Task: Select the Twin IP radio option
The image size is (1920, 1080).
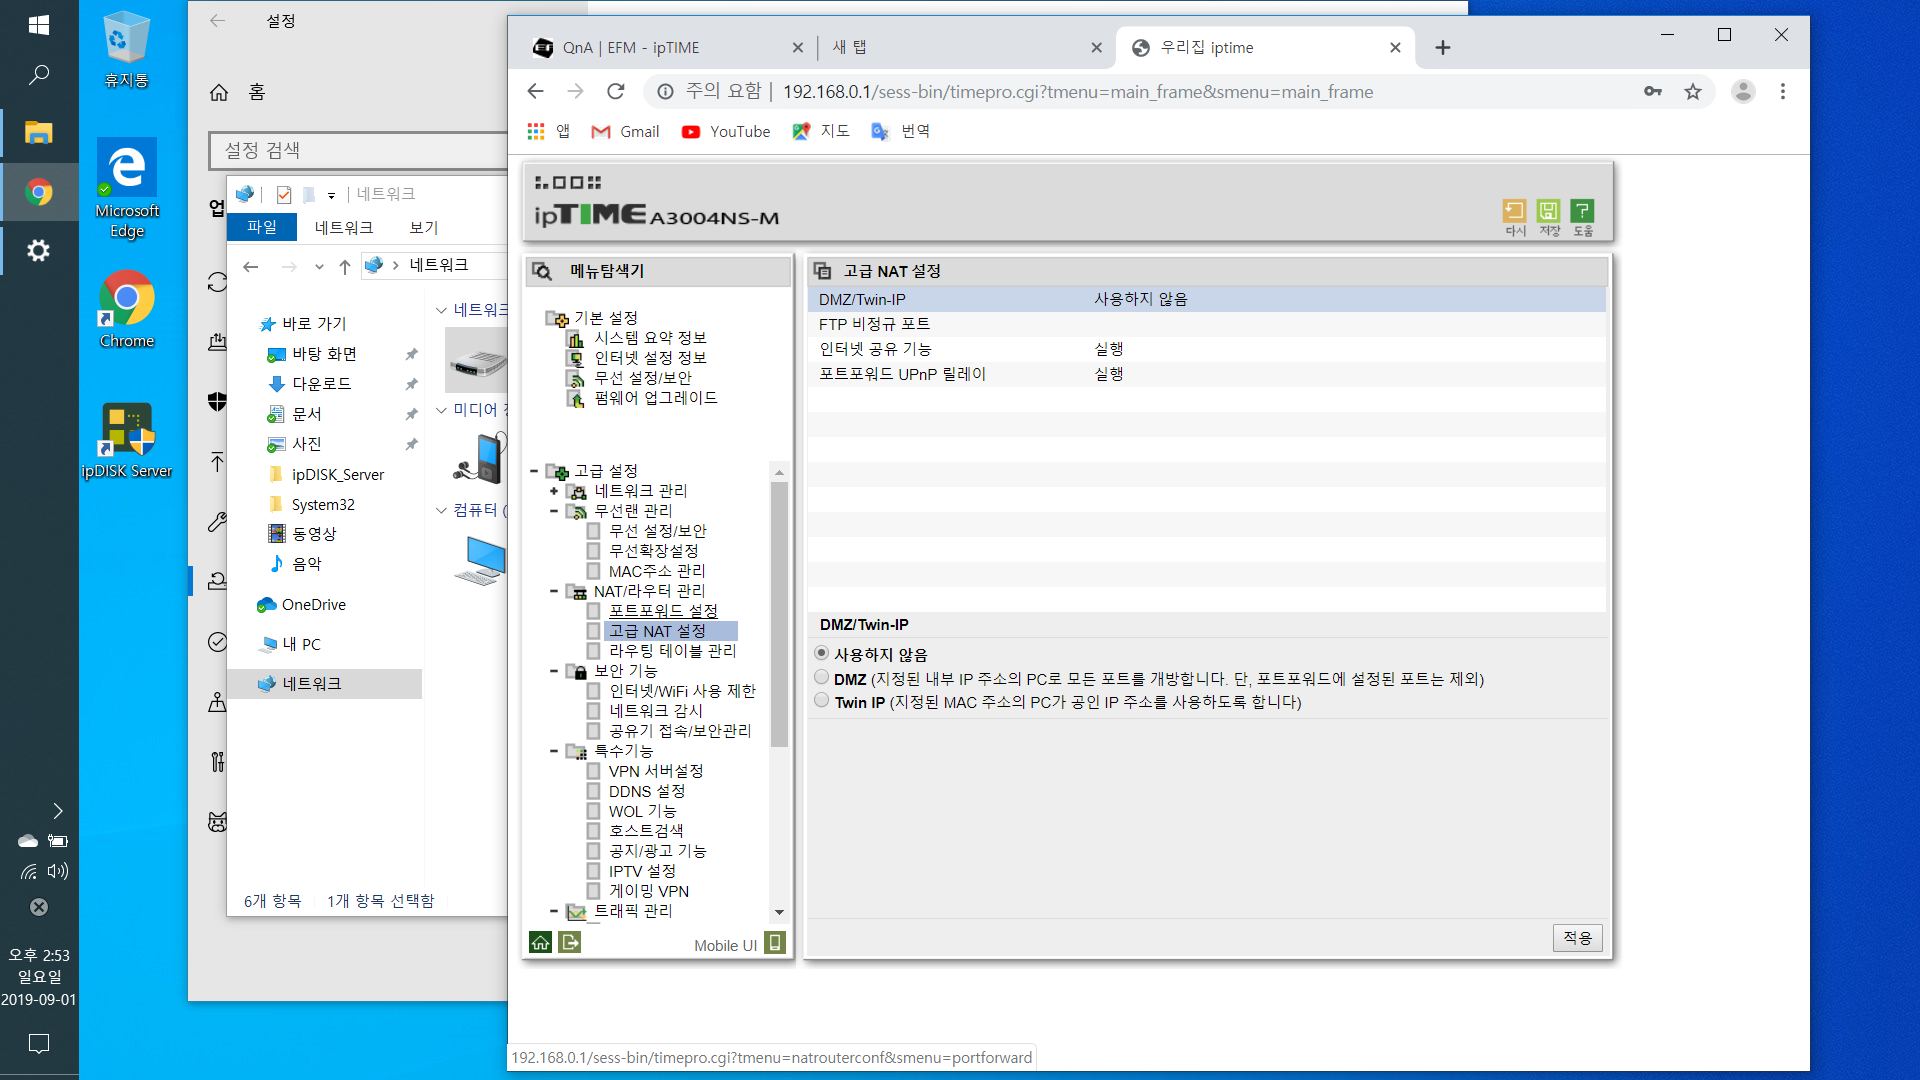Action: 822,701
